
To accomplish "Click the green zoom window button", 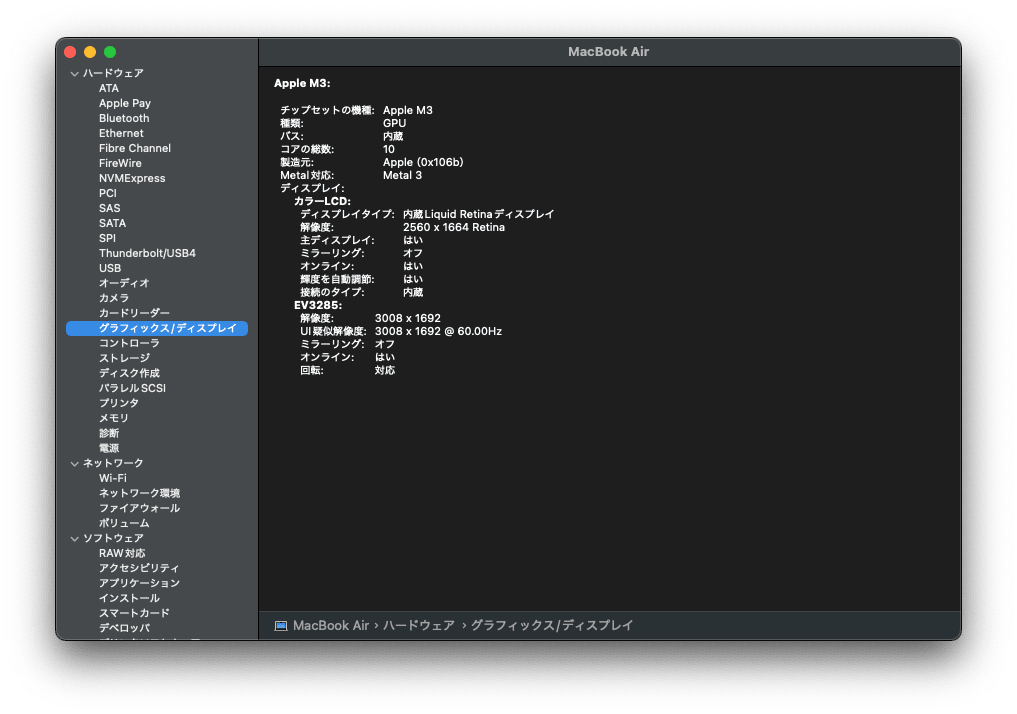I will point(110,52).
